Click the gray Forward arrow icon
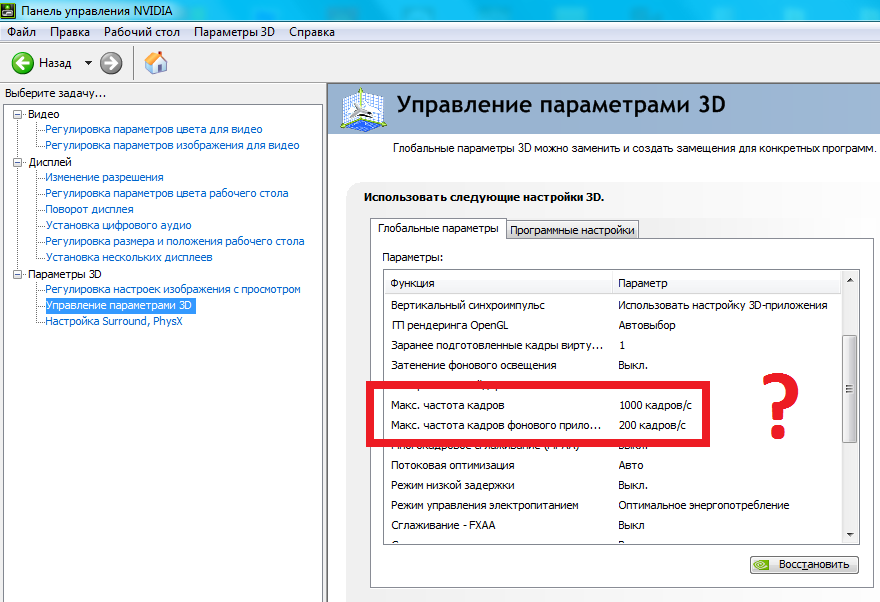The image size is (880, 602). click(x=111, y=63)
